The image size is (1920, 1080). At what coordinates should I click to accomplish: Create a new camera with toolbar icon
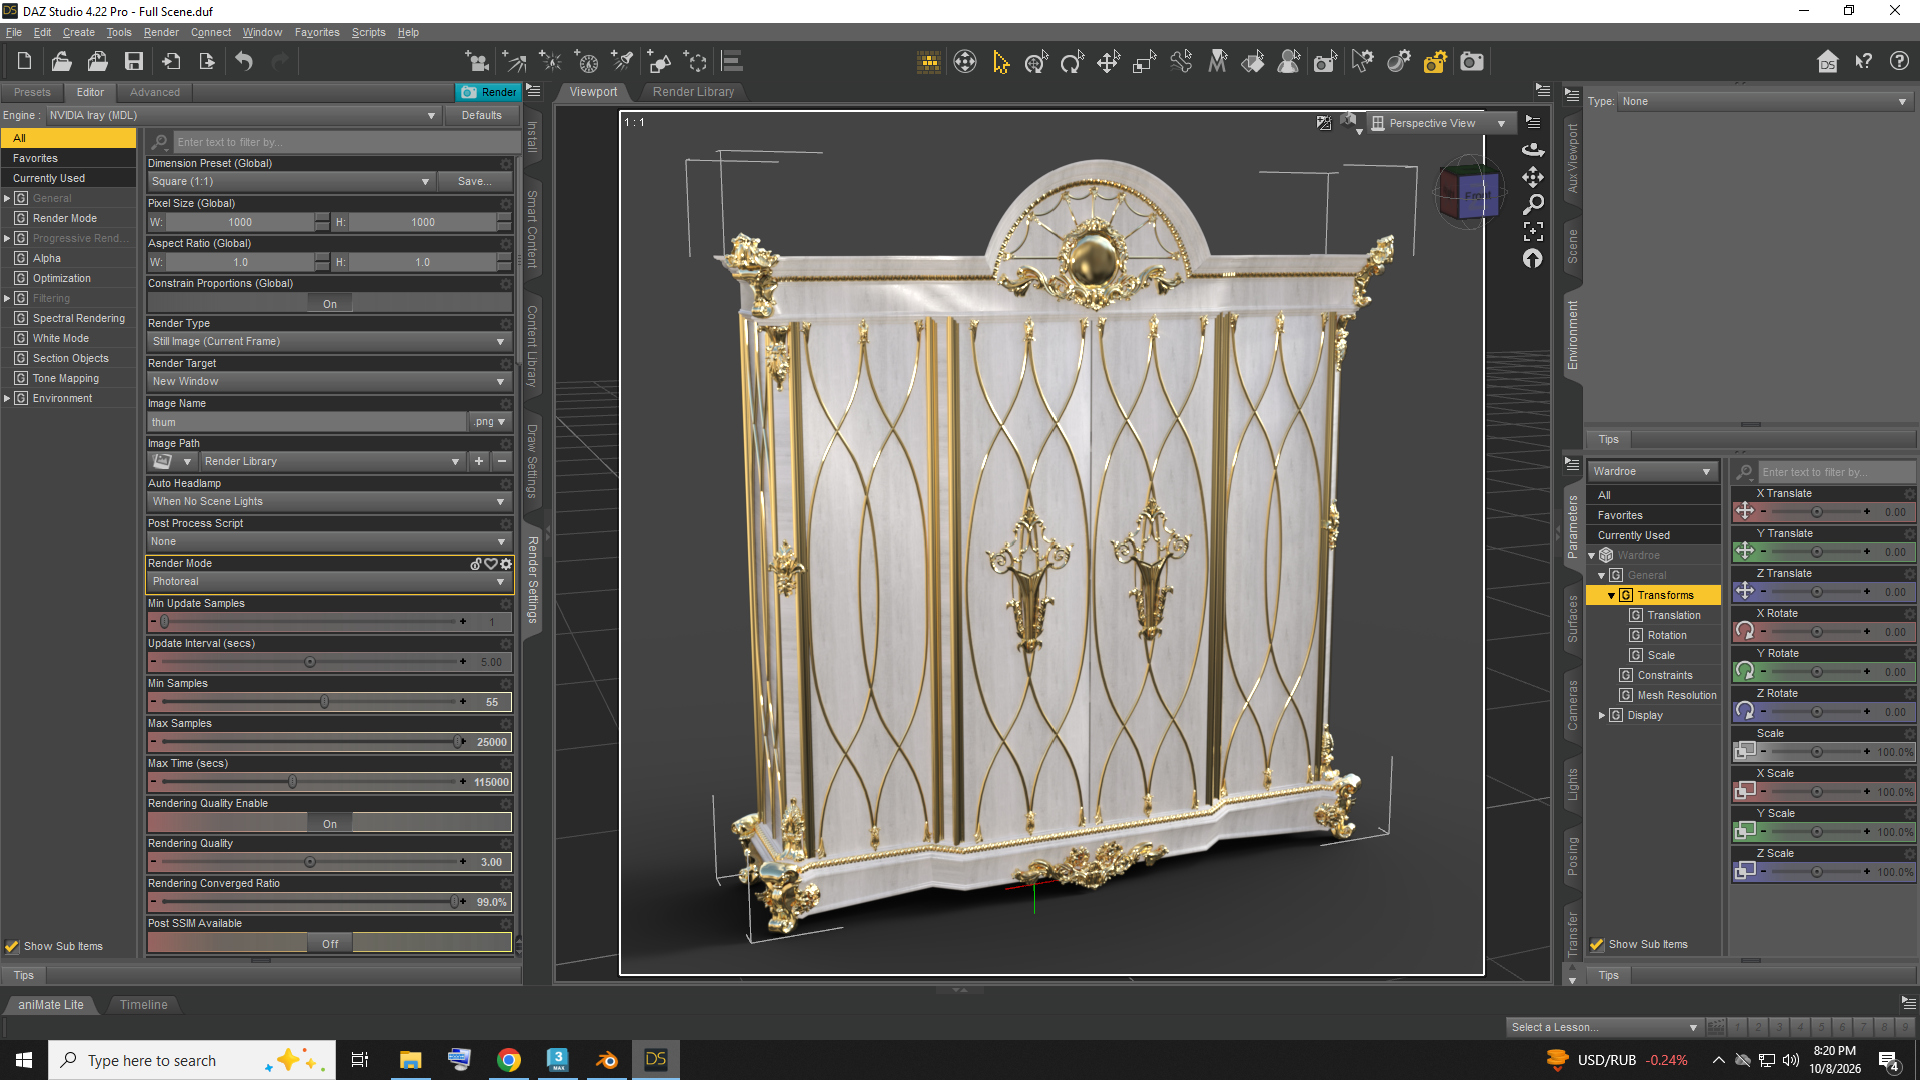click(x=477, y=62)
